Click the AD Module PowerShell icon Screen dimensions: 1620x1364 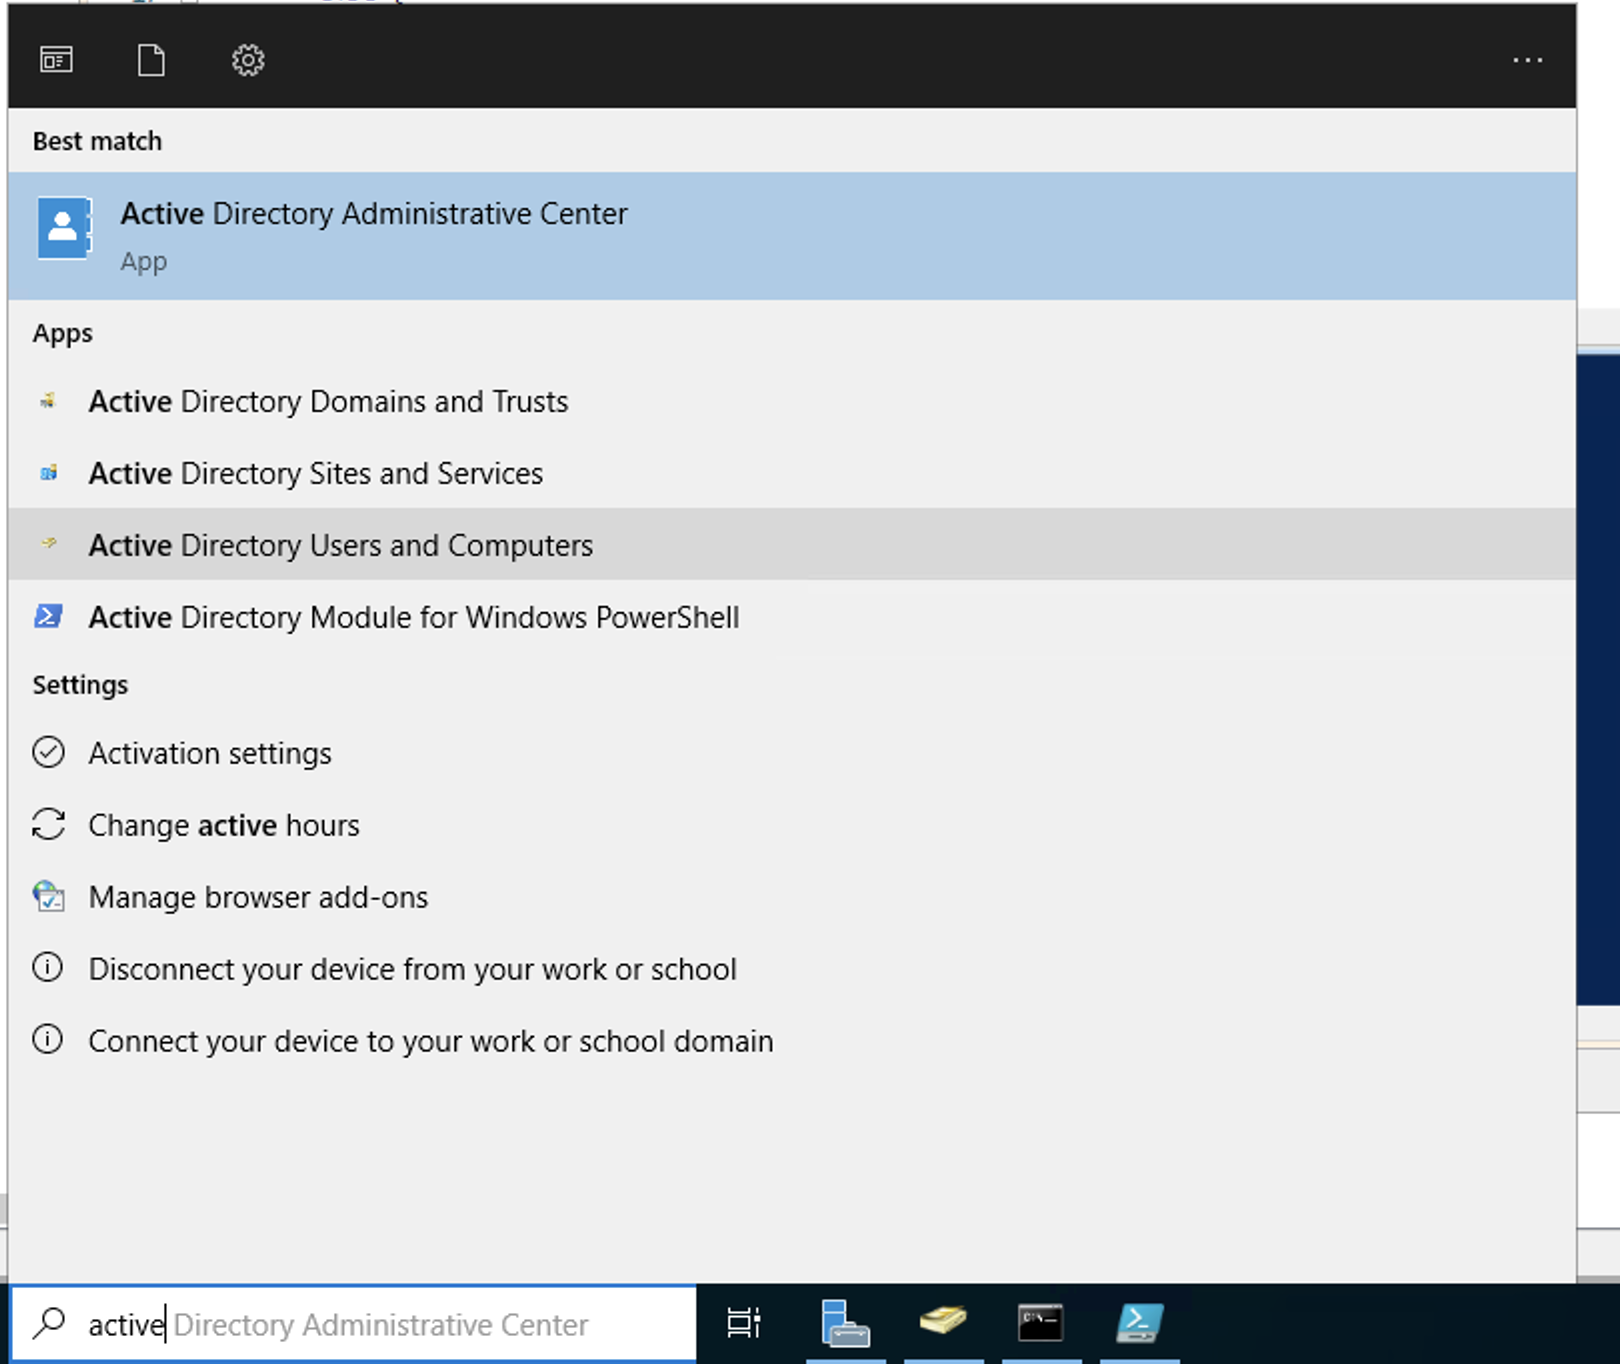pos(48,616)
